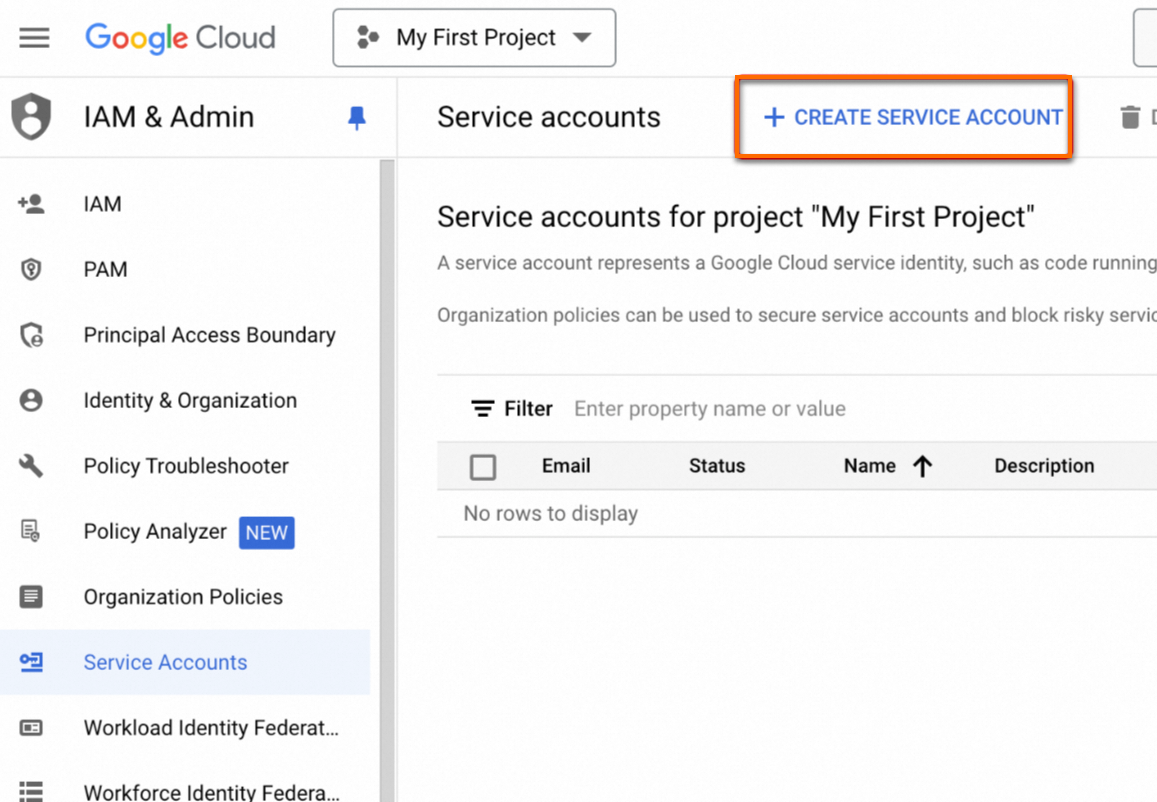
Task: Click Create Service Account button
Action: click(x=913, y=117)
